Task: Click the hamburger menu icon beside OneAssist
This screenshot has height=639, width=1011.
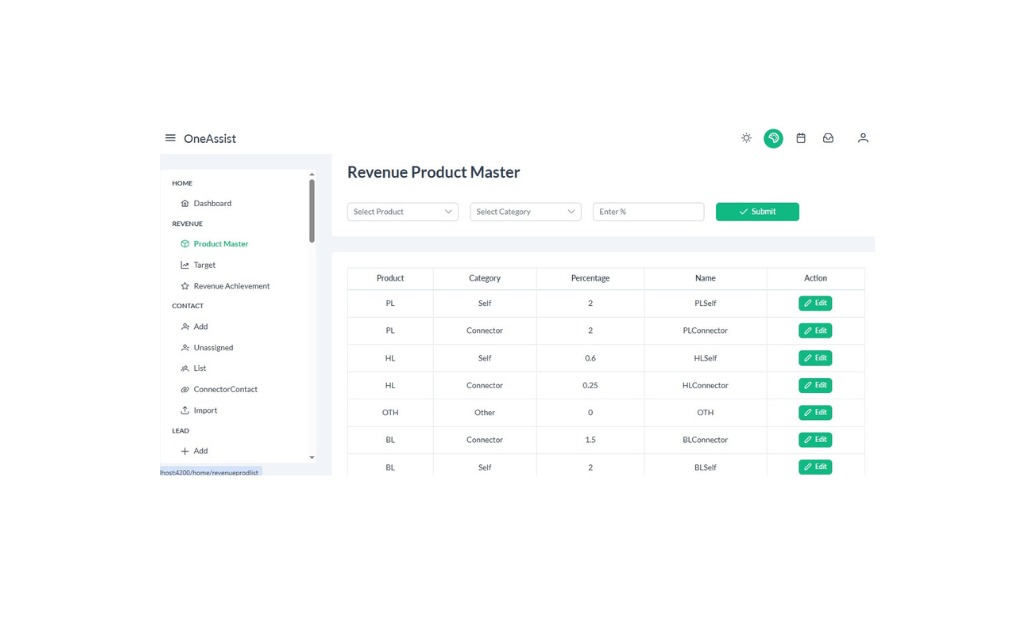Action: click(x=170, y=138)
